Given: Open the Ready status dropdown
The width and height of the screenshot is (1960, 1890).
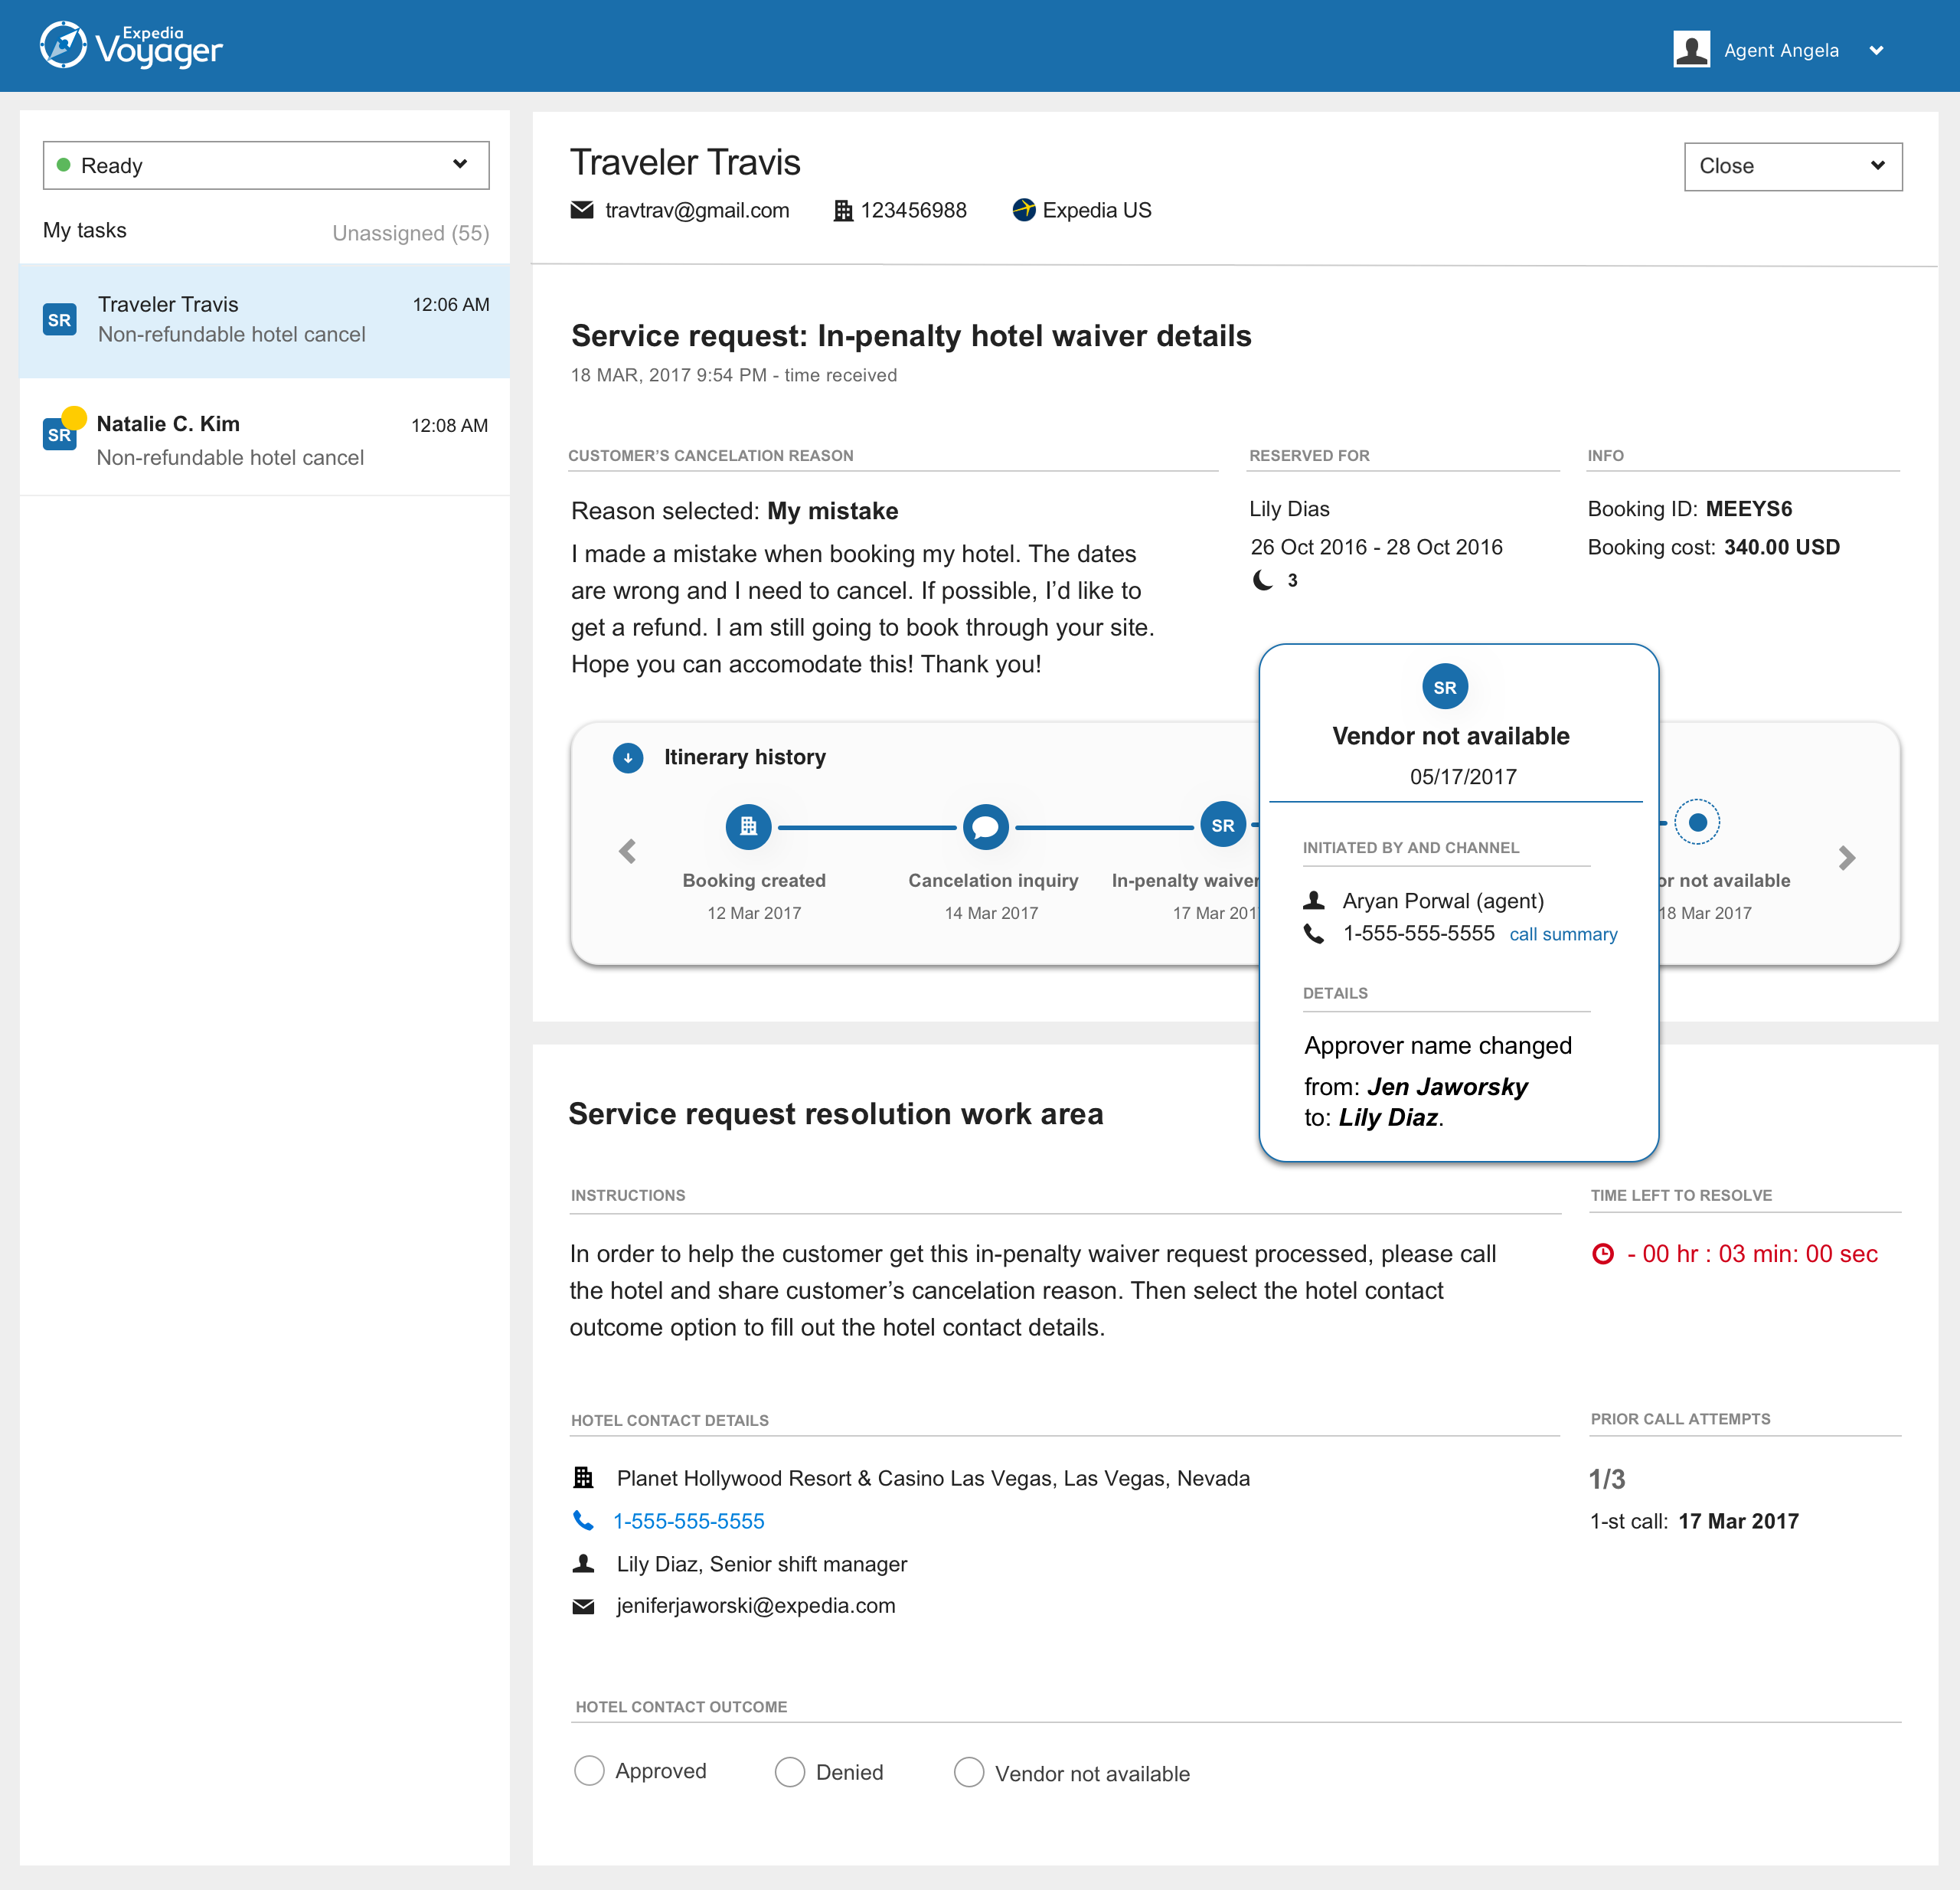Looking at the screenshot, I should tap(266, 165).
